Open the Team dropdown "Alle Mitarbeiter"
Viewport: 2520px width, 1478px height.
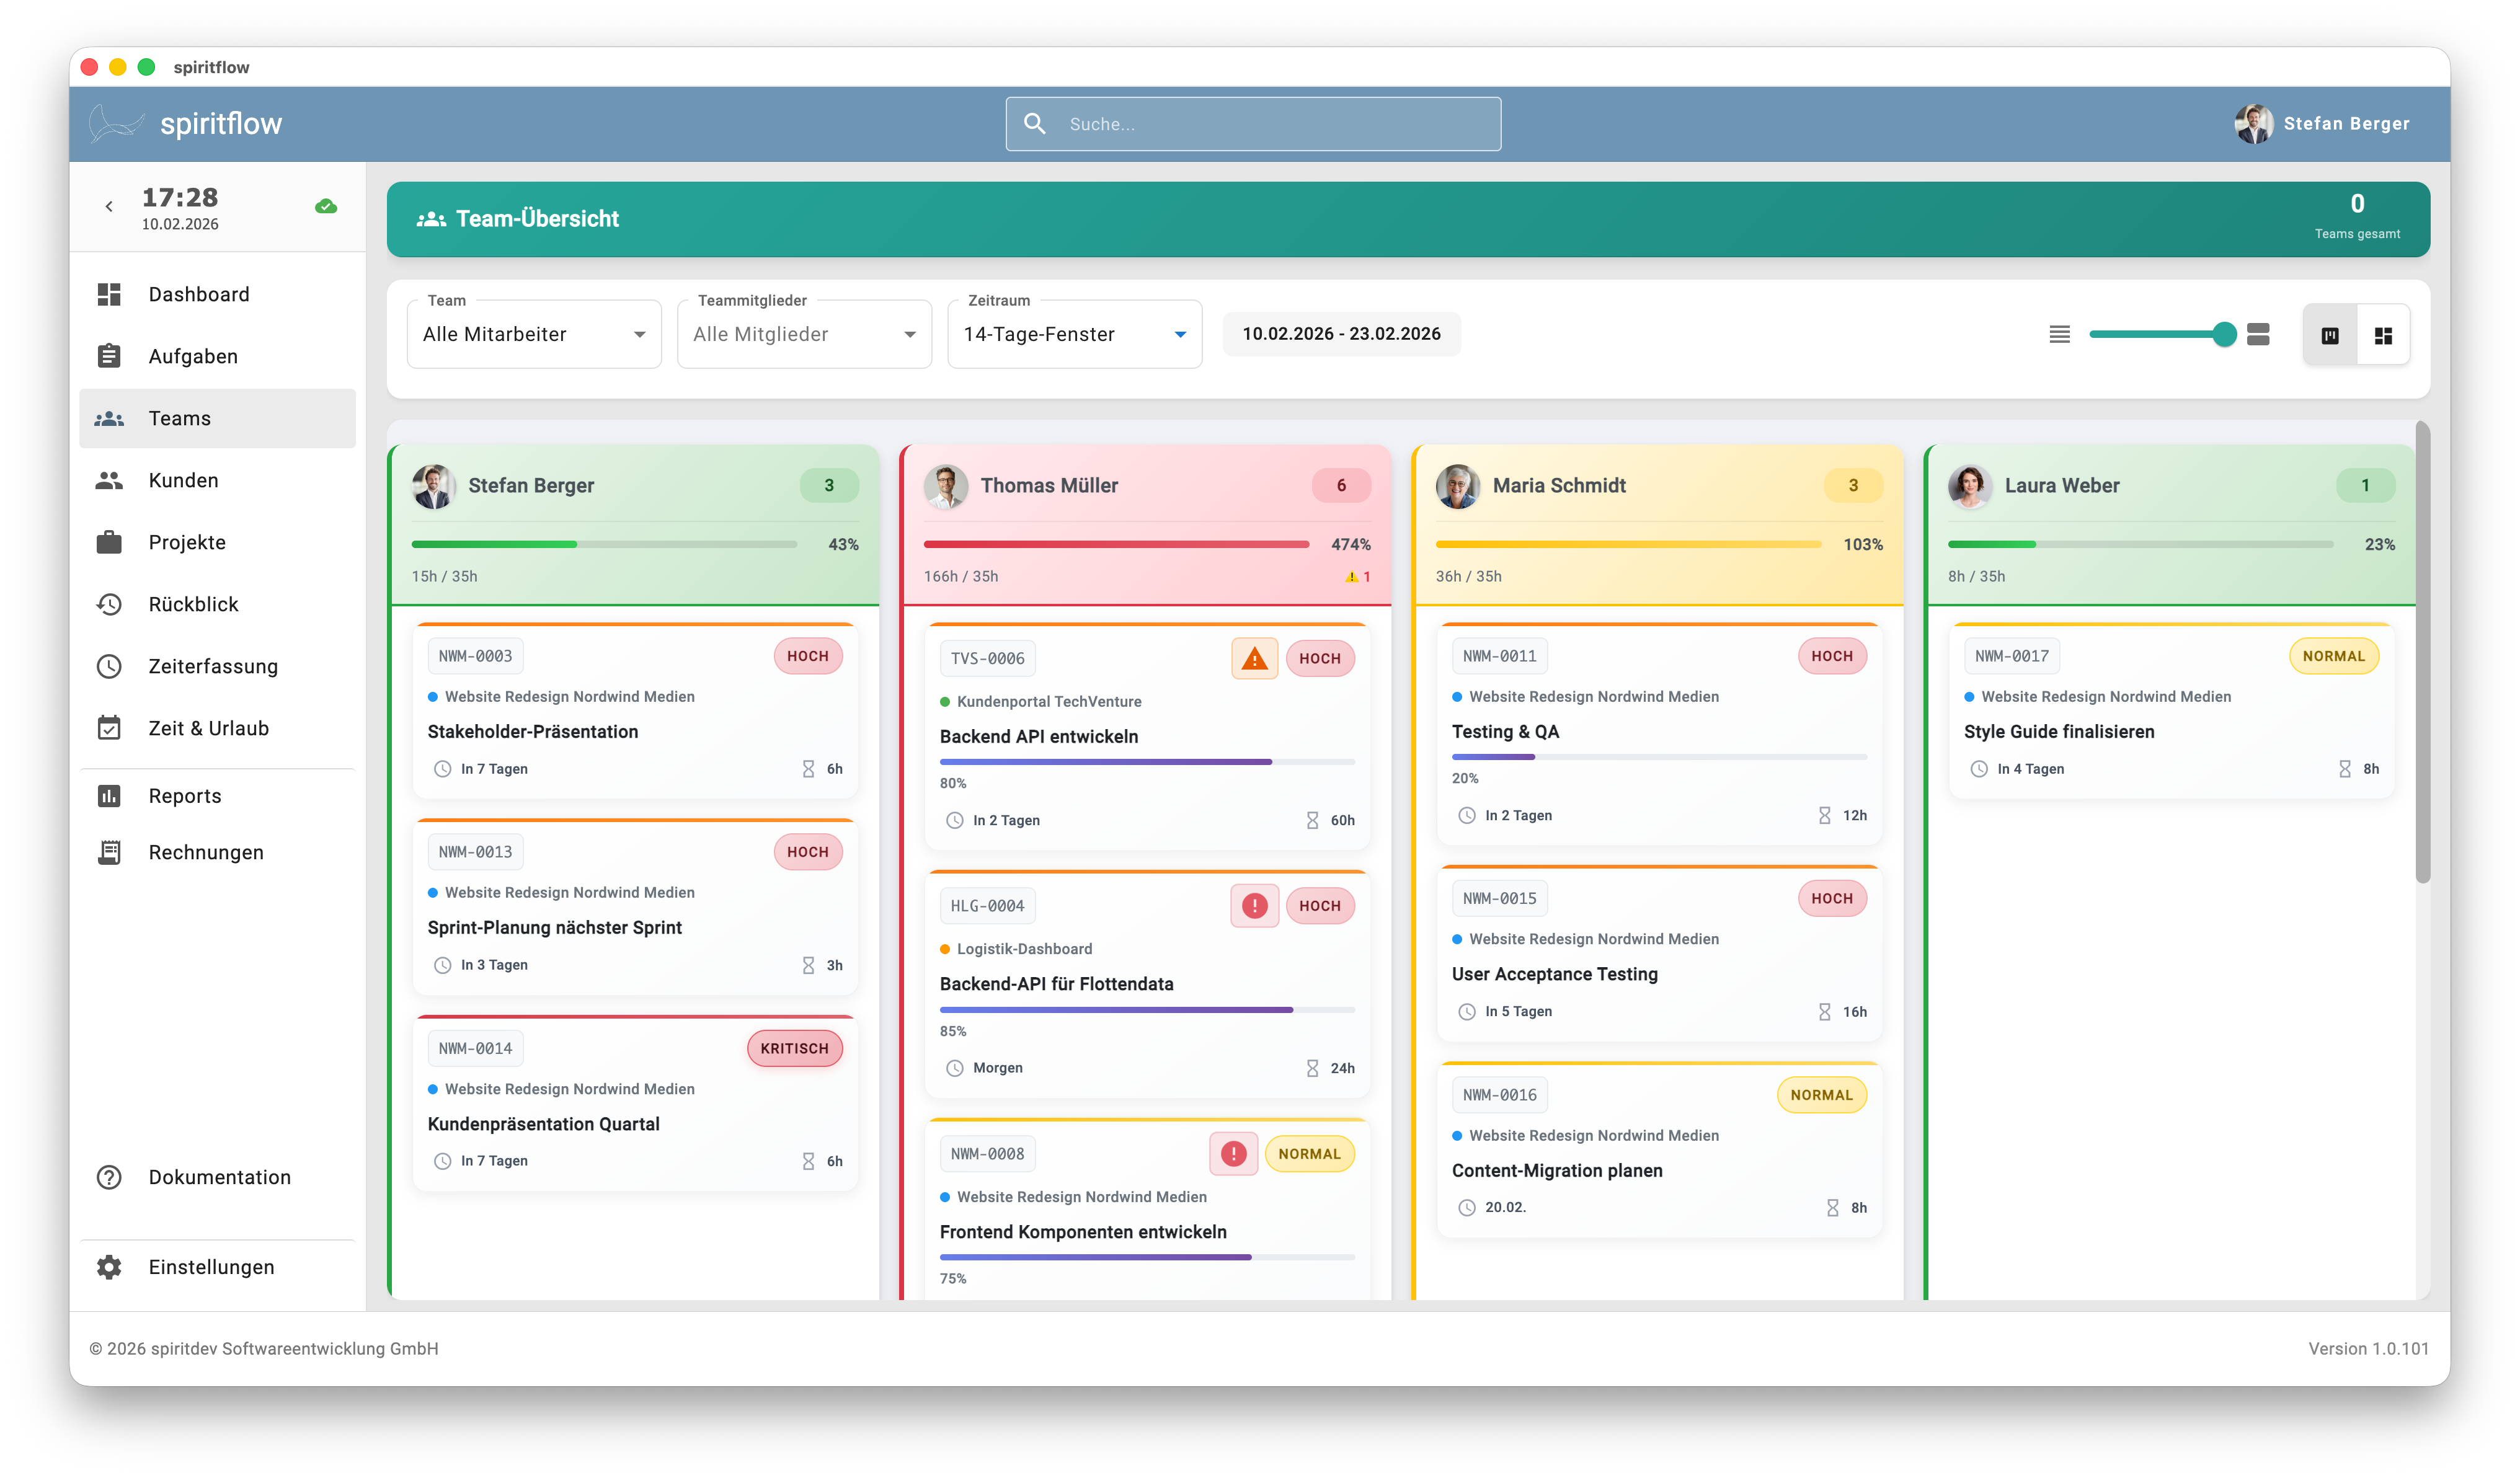[534, 334]
